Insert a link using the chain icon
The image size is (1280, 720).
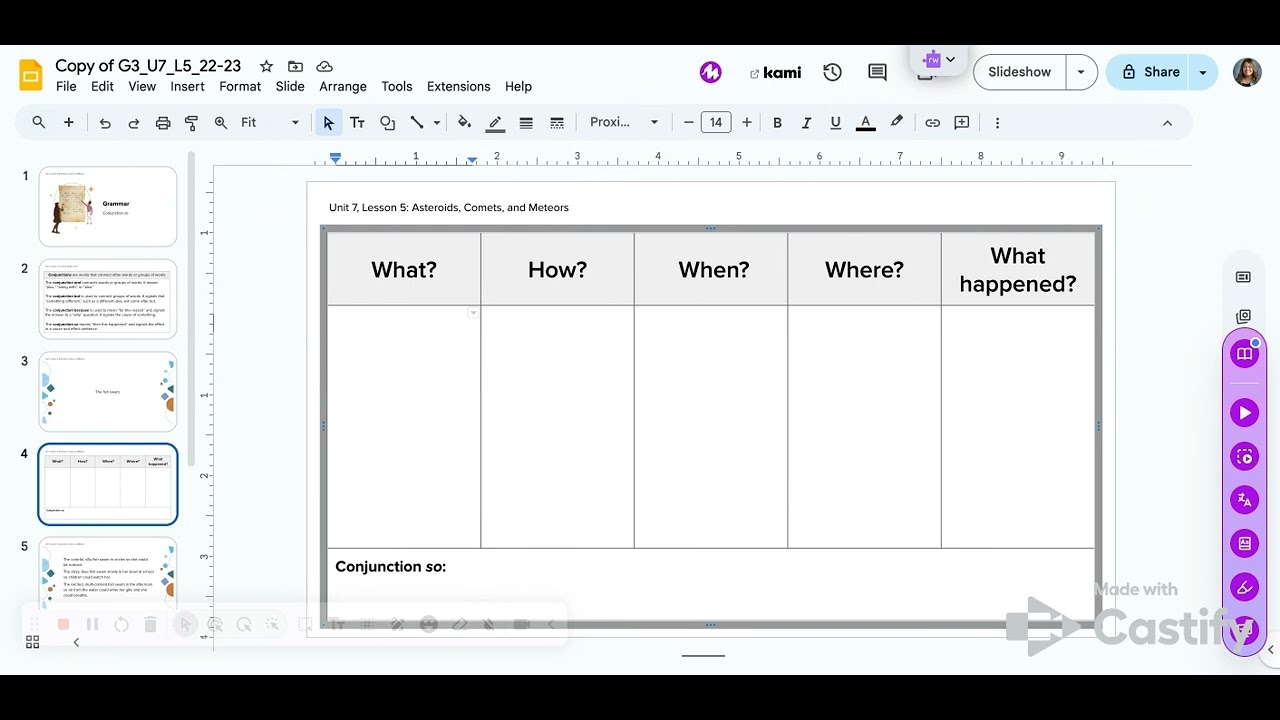point(932,123)
